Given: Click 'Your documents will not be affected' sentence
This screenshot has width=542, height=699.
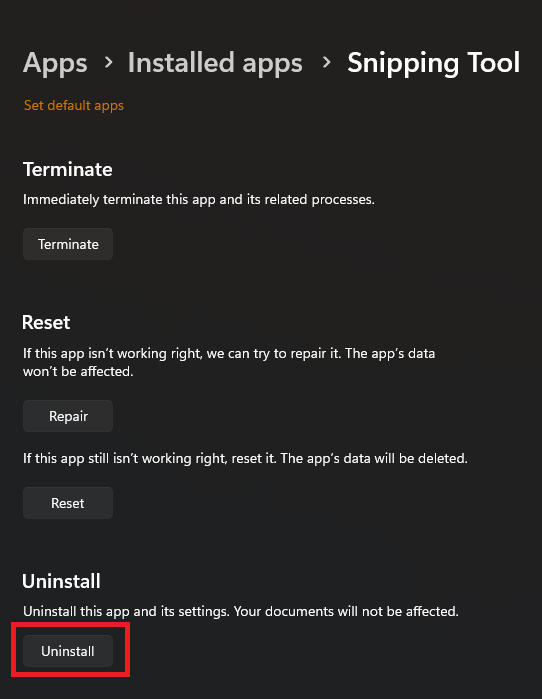Looking at the screenshot, I should coord(346,611).
